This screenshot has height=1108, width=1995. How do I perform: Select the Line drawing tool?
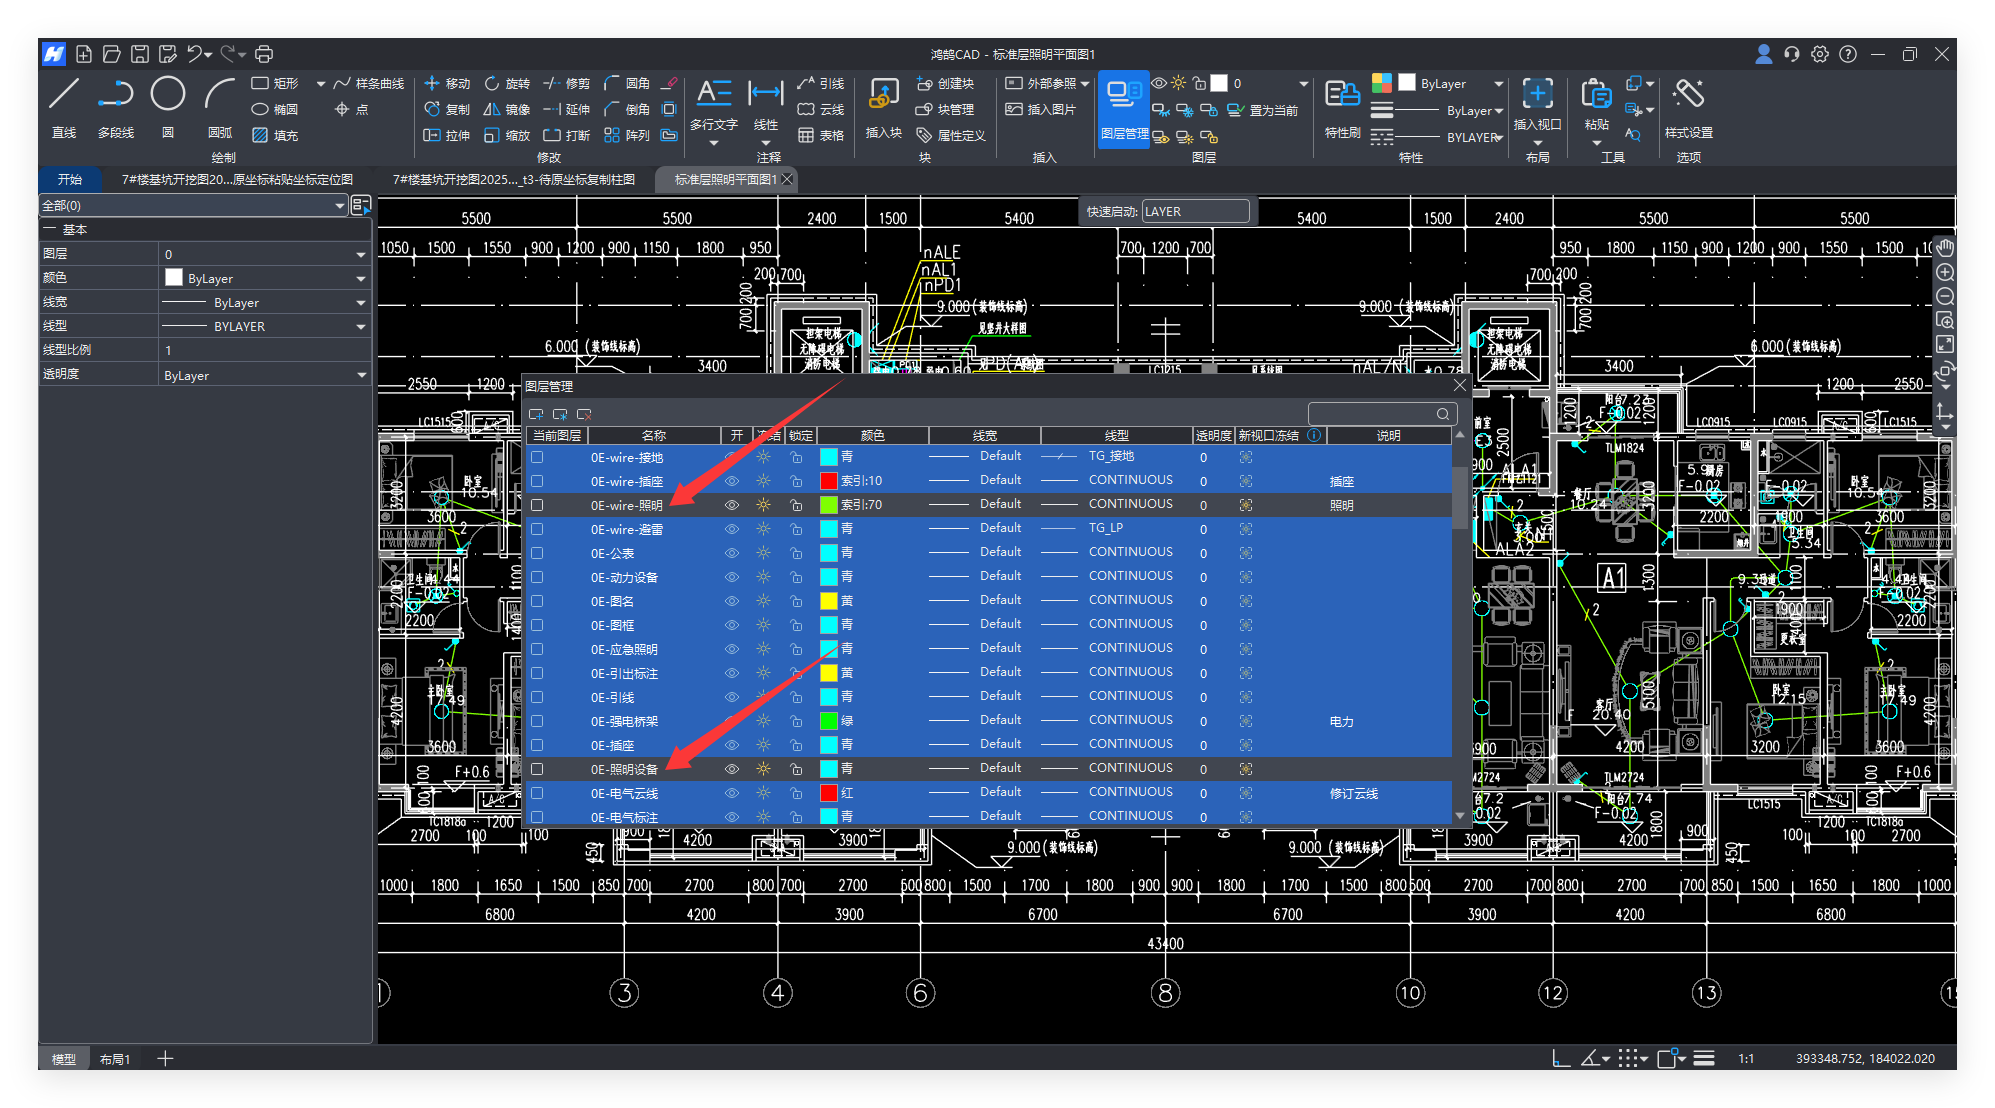64,95
